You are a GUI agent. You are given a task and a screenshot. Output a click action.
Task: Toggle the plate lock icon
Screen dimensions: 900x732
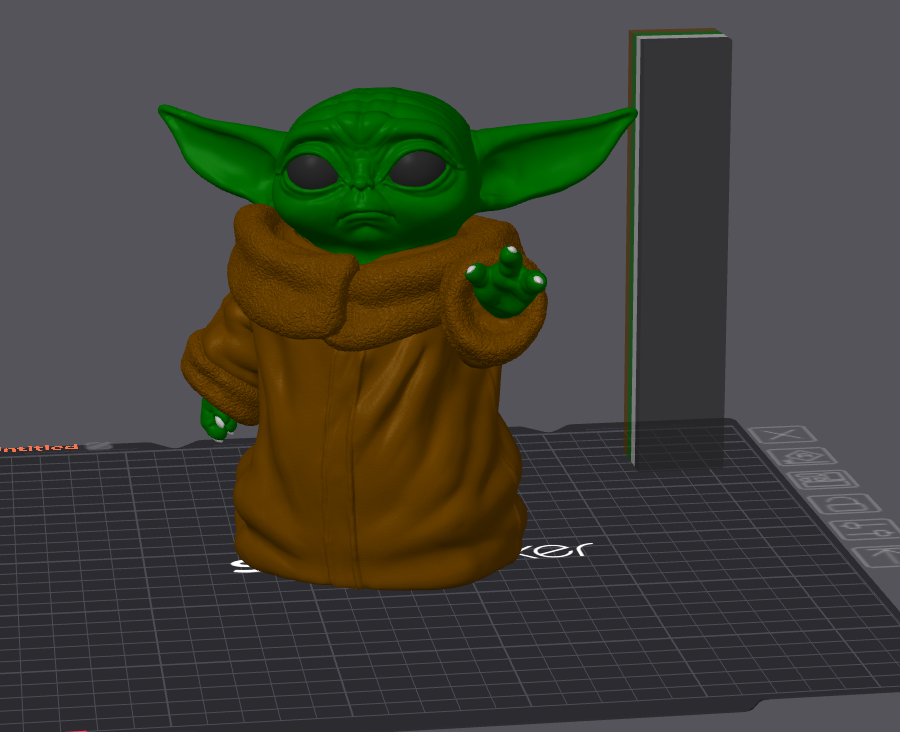point(844,505)
